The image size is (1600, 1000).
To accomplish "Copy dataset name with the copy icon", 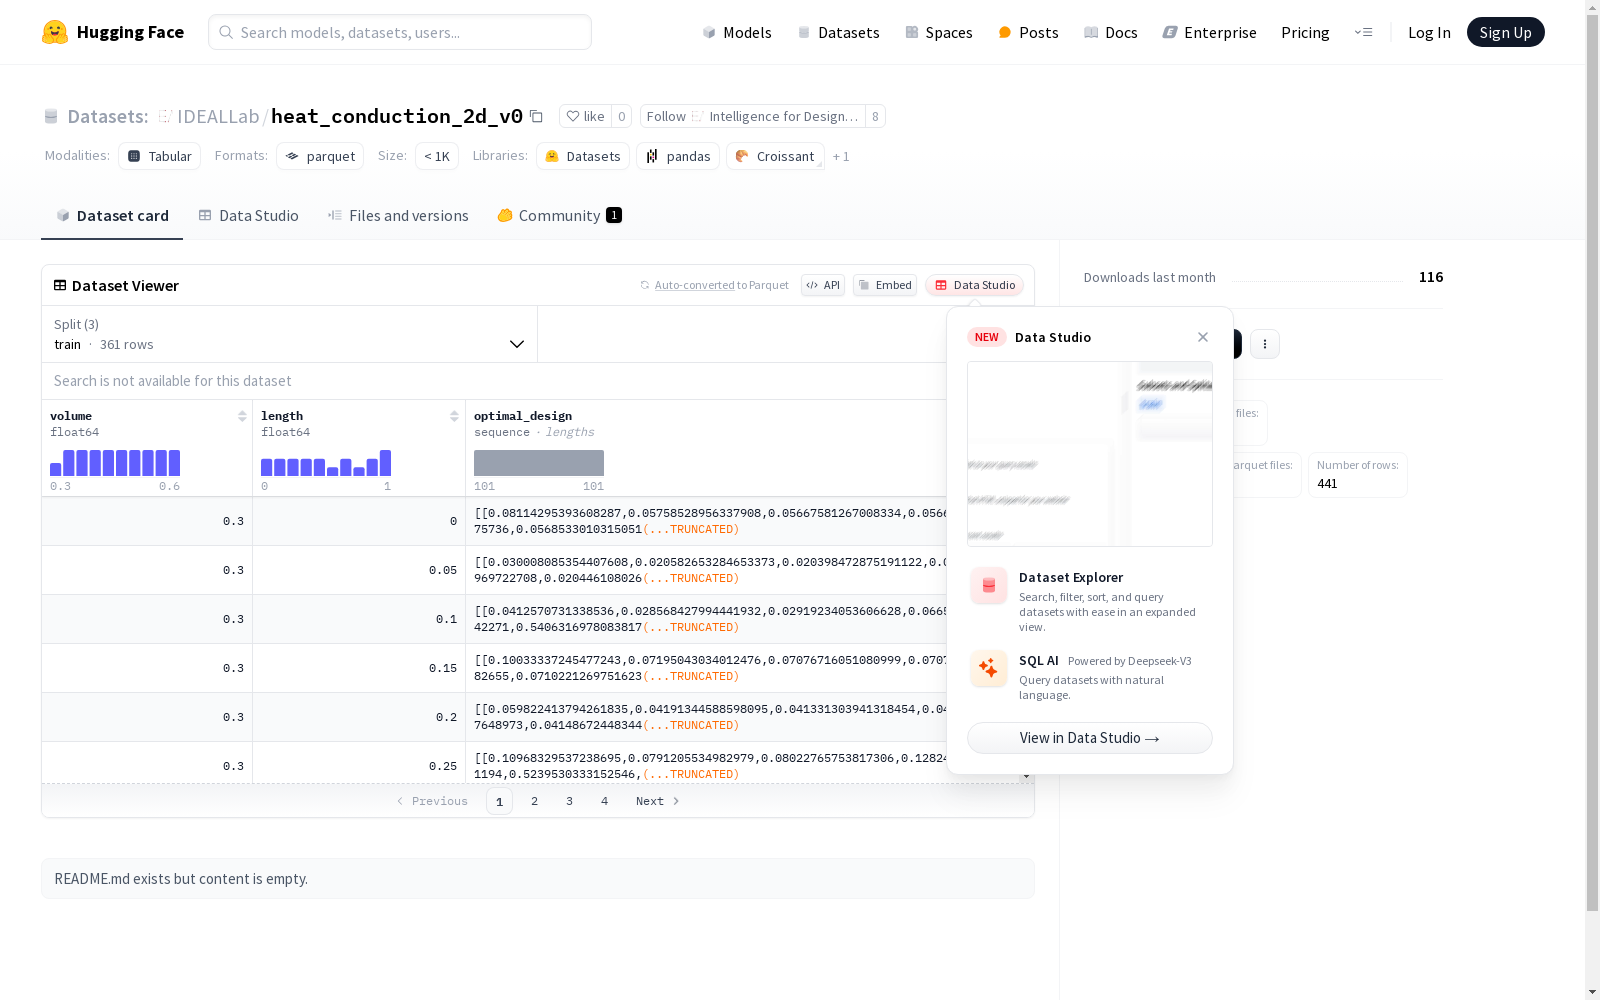I will (536, 116).
